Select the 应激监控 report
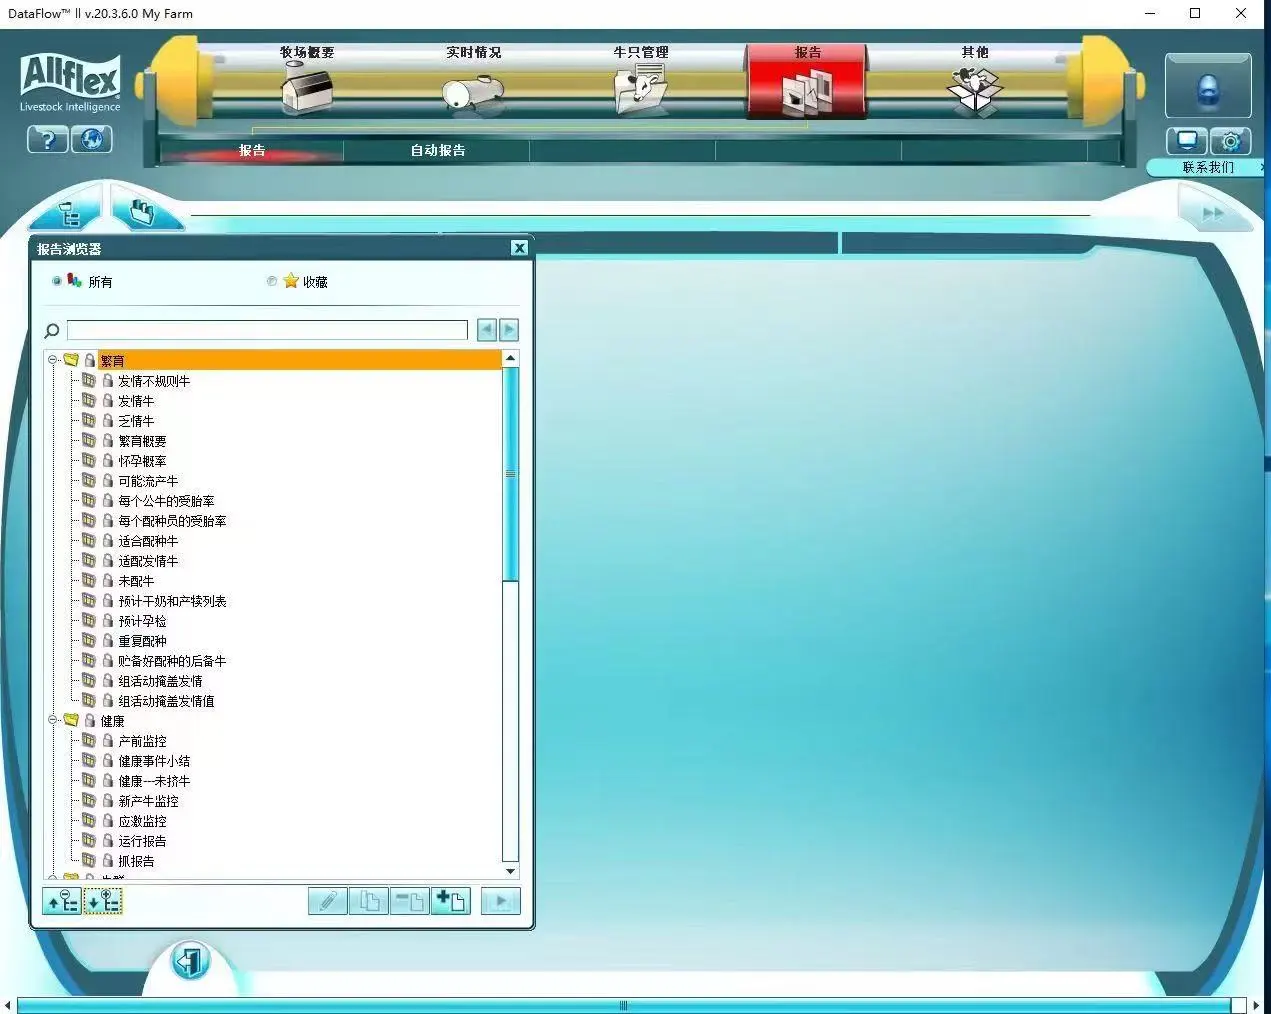This screenshot has width=1271, height=1014. (x=142, y=821)
